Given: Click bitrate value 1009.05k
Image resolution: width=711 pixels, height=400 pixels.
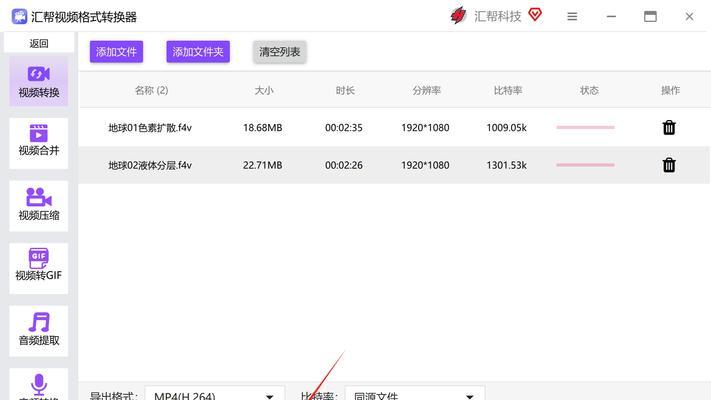Looking at the screenshot, I should click(x=506, y=128).
